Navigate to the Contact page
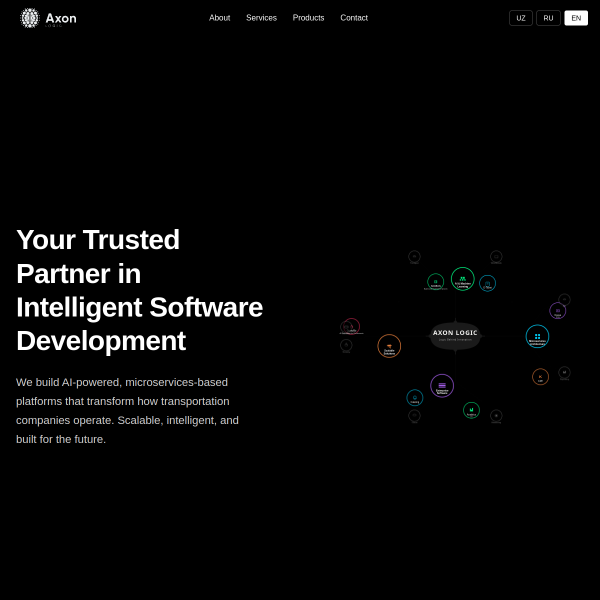Image resolution: width=600 pixels, height=600 pixels. [354, 18]
